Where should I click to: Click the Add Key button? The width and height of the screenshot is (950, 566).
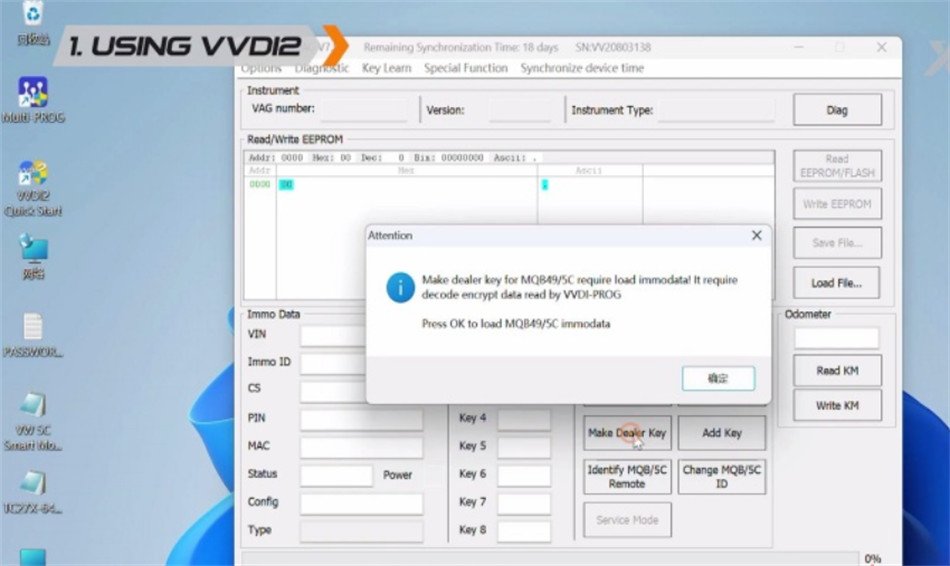click(721, 433)
